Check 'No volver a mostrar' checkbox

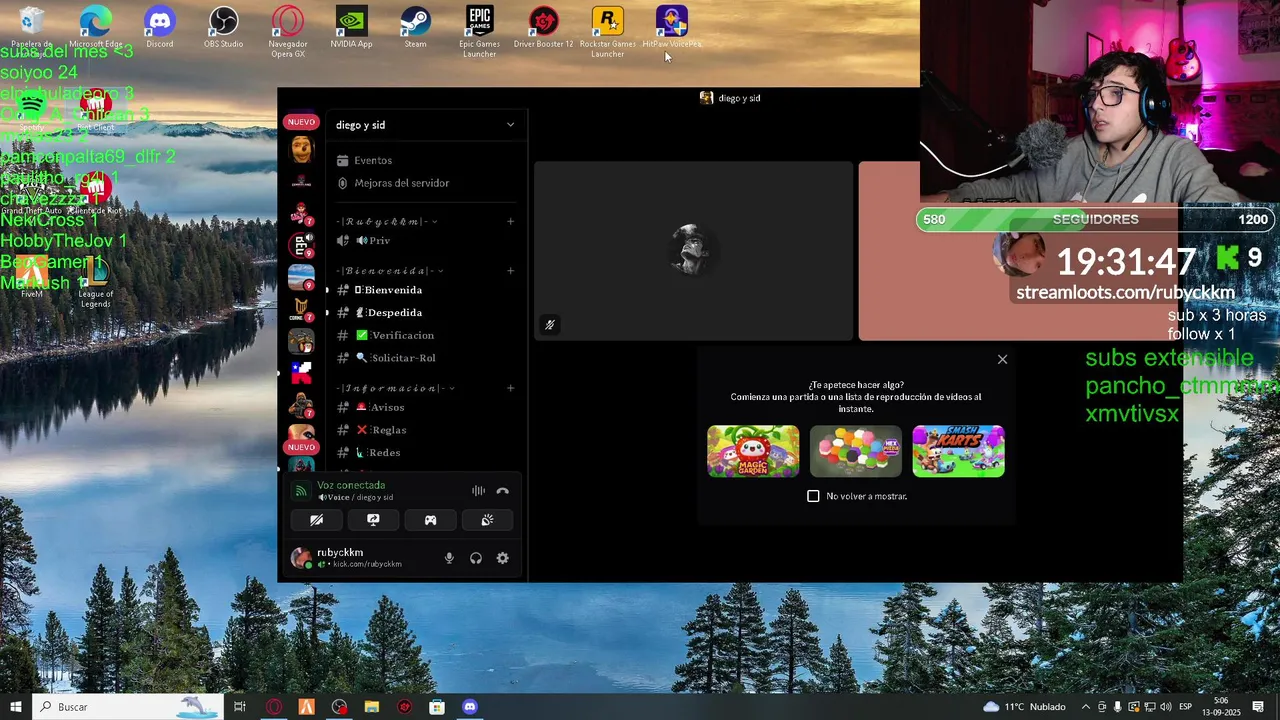pyautogui.click(x=813, y=496)
